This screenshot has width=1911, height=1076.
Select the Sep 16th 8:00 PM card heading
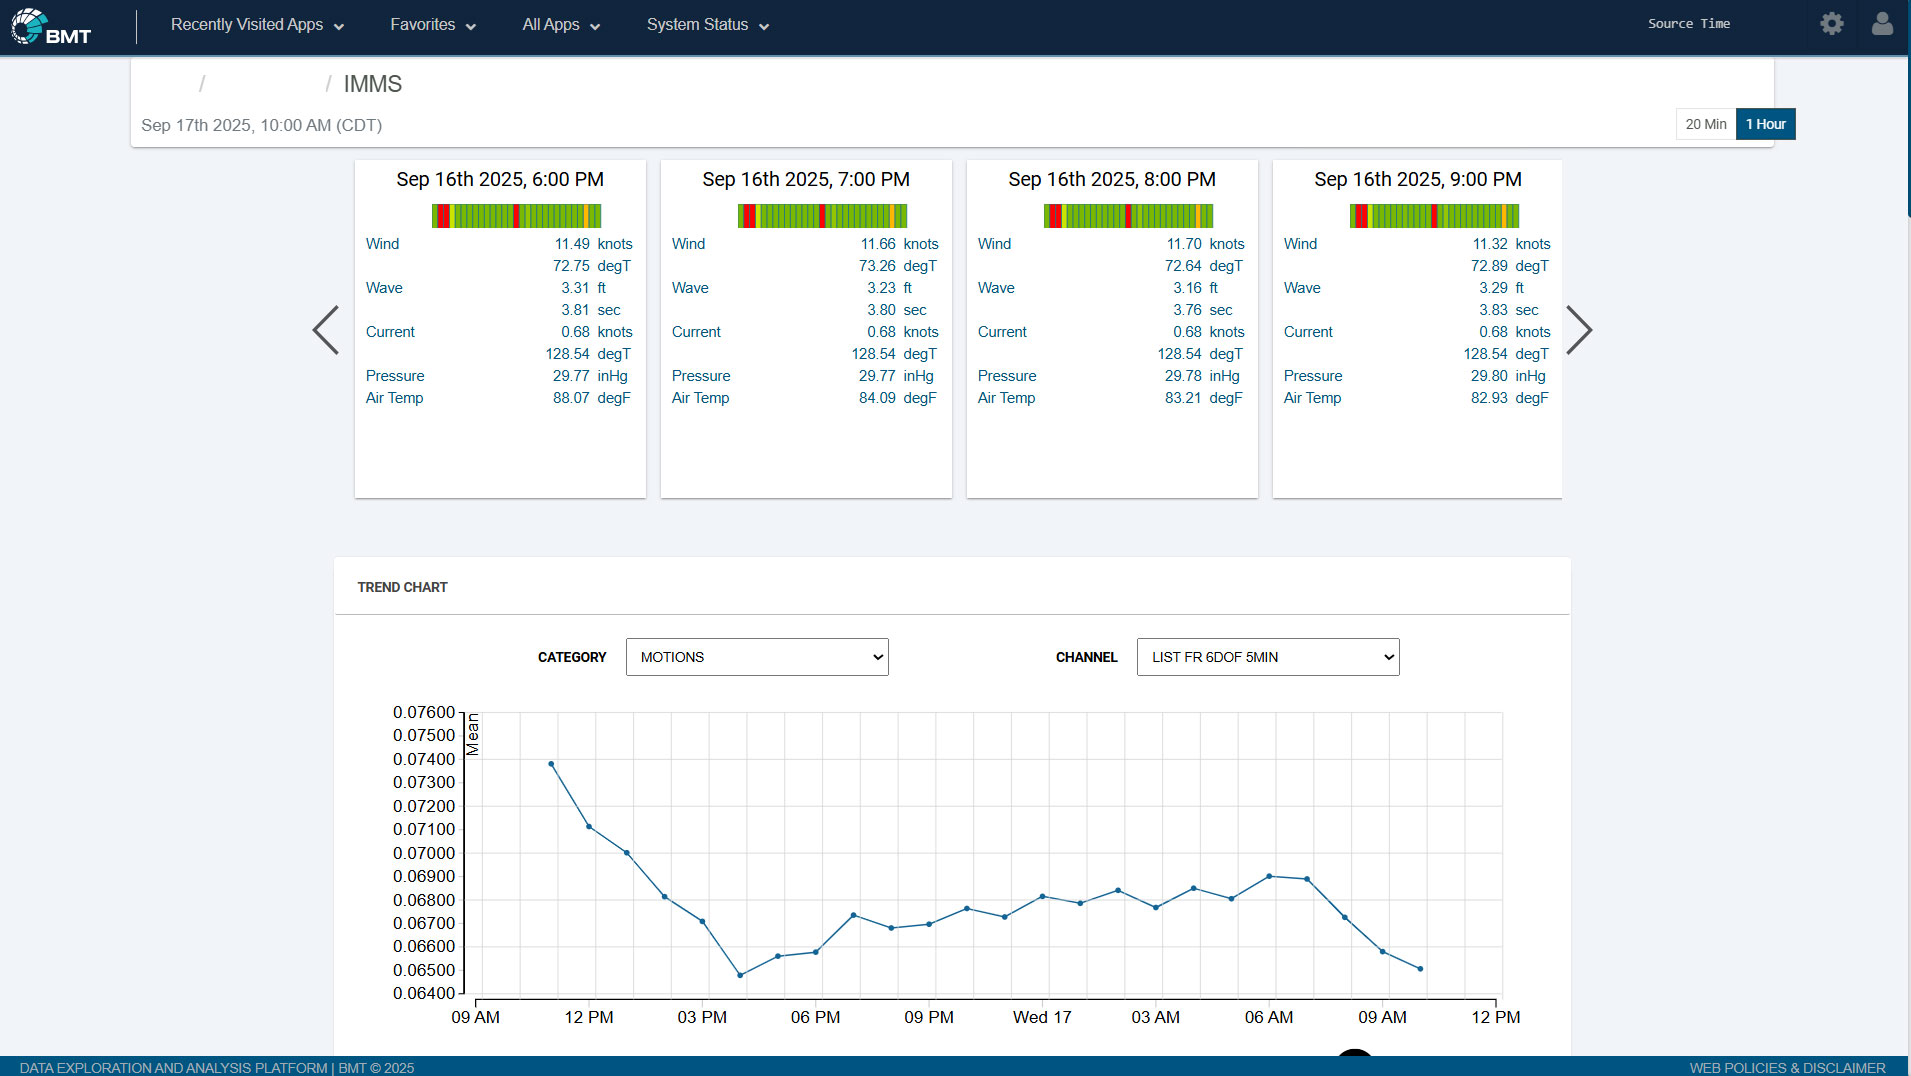[1111, 179]
